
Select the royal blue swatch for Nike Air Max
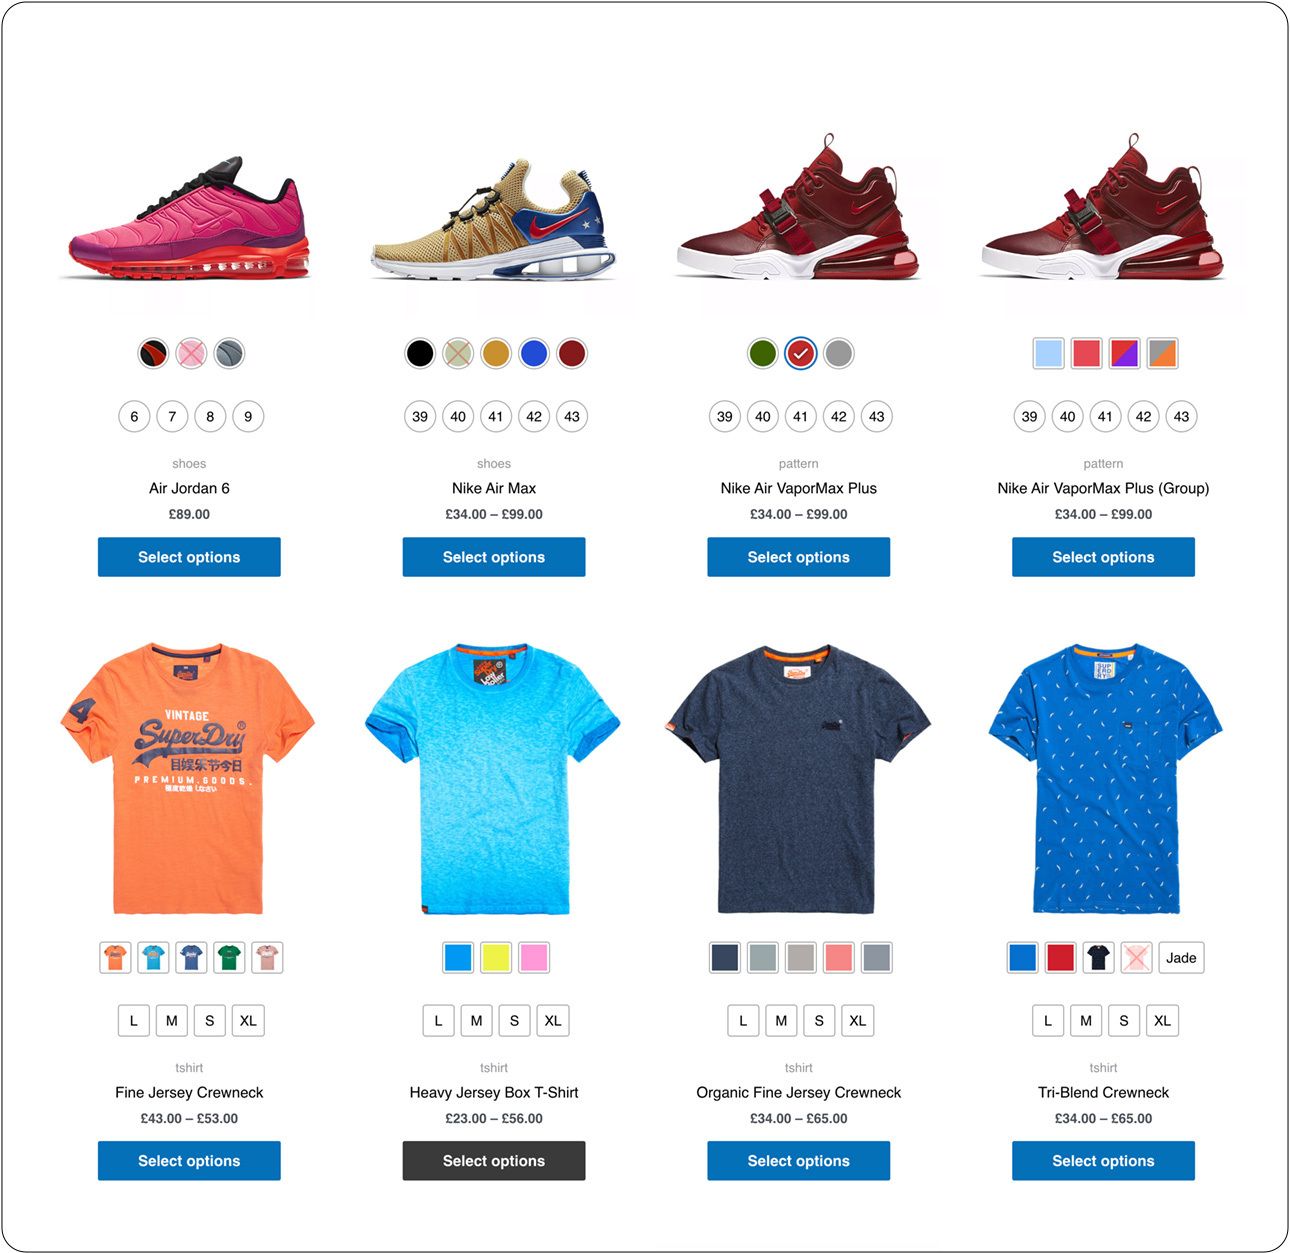tap(534, 353)
